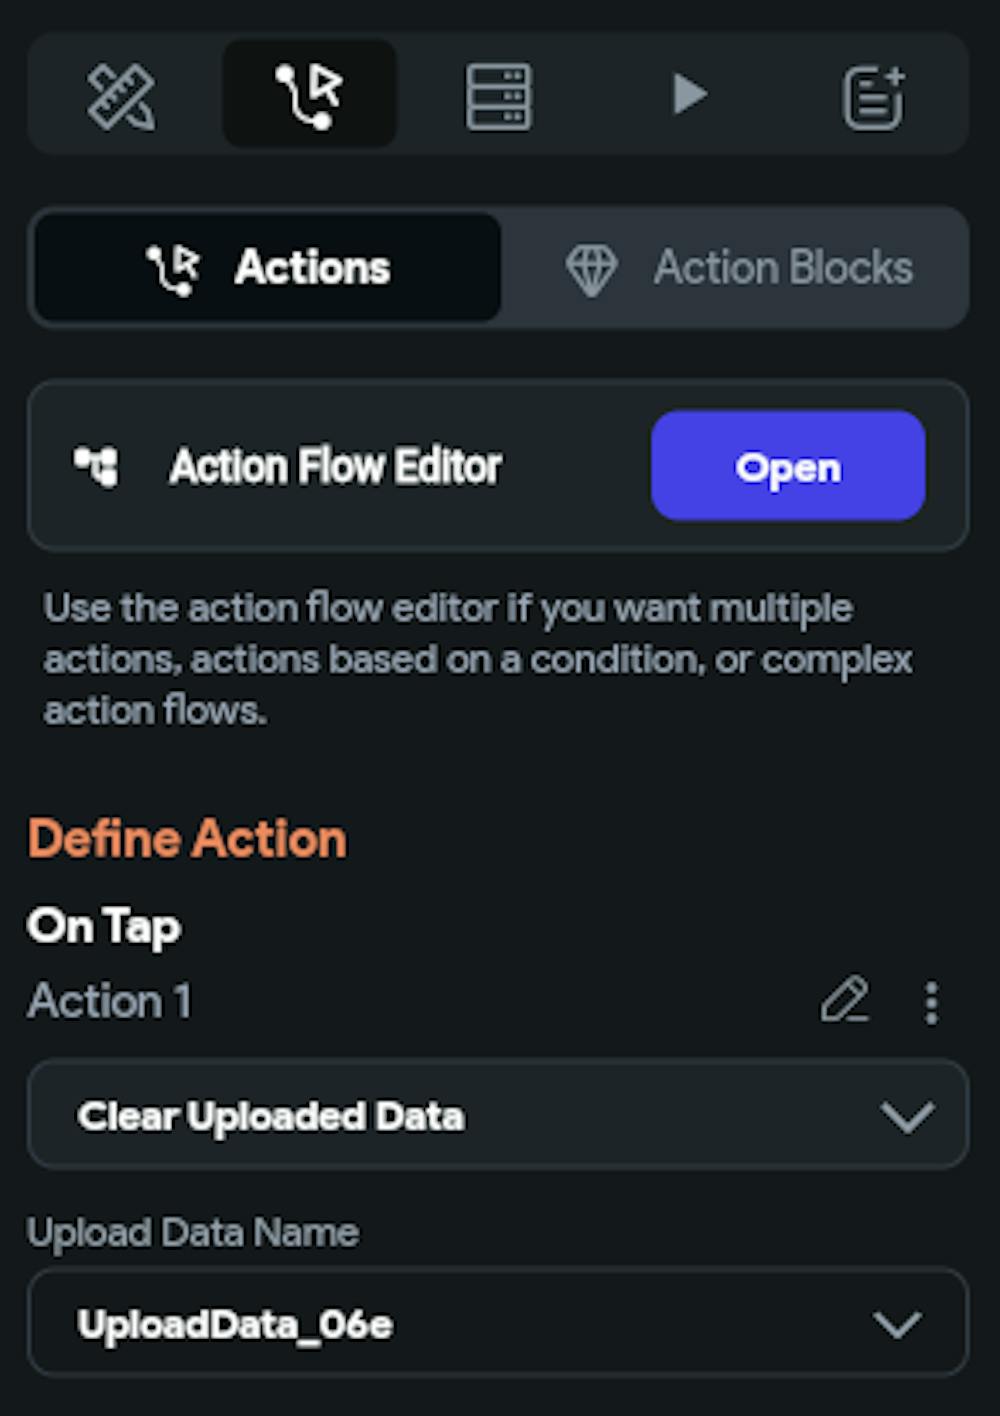1000x1416 pixels.
Task: Open the animations play icon
Action: [x=689, y=95]
